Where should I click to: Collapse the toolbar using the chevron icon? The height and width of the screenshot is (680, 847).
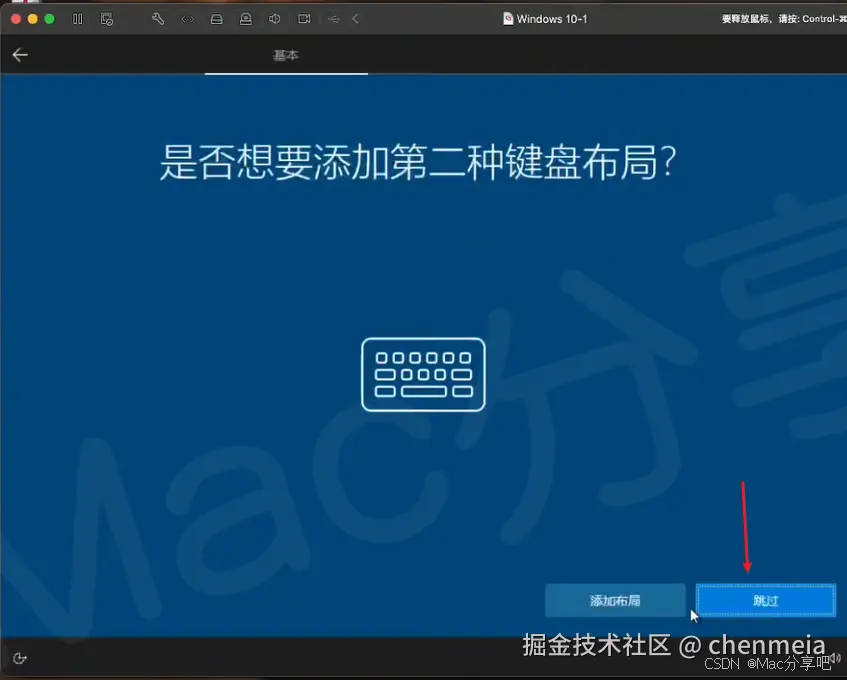pyautogui.click(x=356, y=18)
